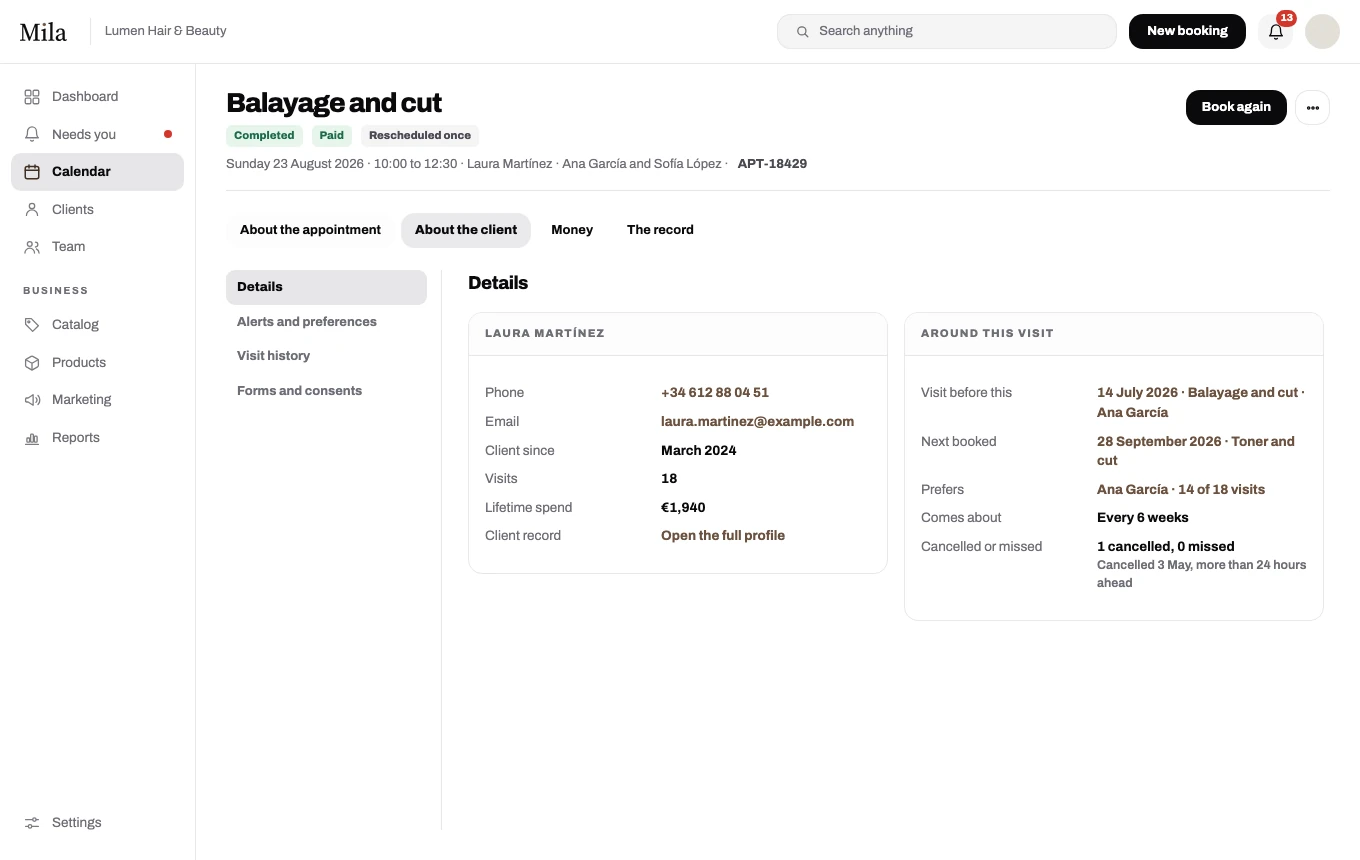
Task: Click the Completed status badge
Action: point(264,135)
